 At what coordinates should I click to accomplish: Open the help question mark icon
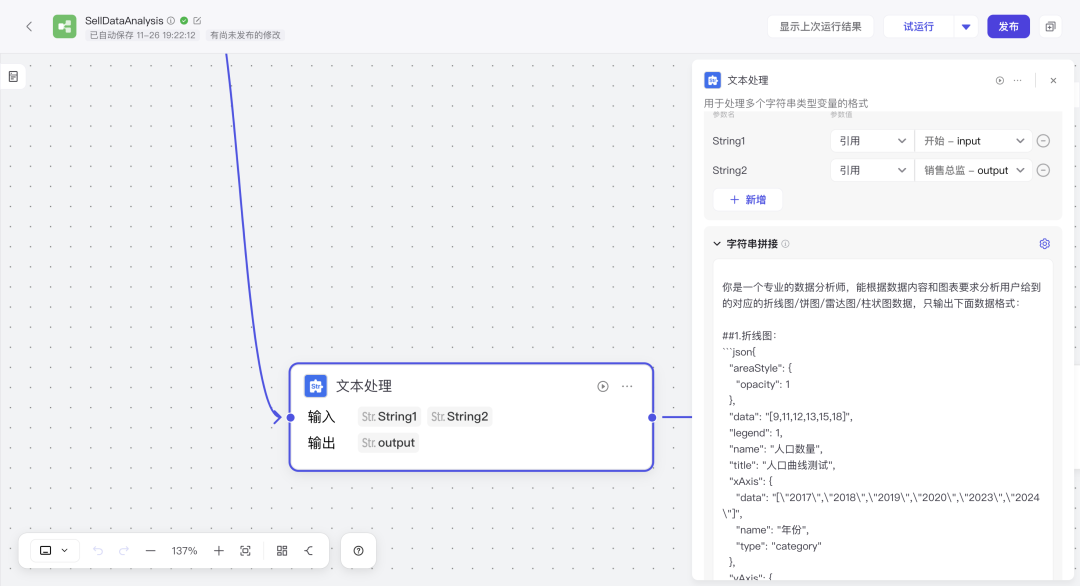(358, 551)
